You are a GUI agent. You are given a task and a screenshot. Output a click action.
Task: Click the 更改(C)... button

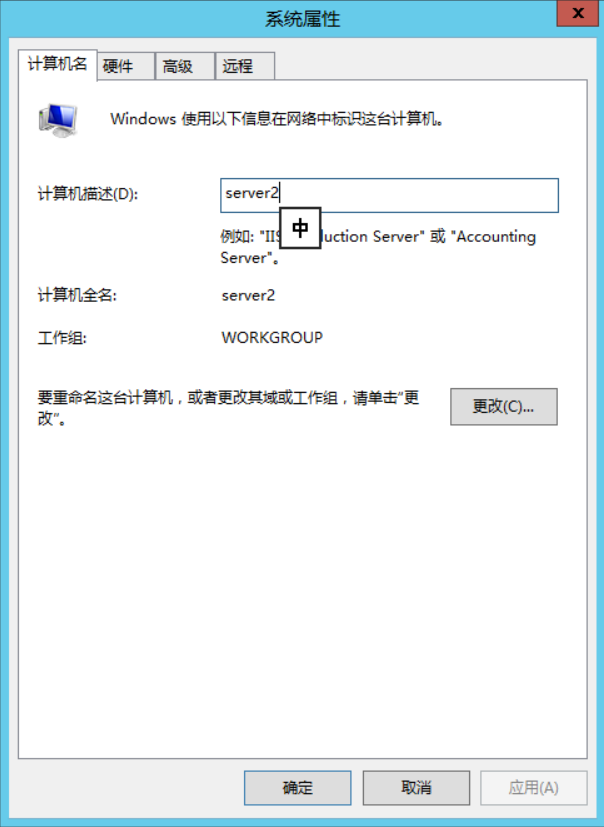[x=504, y=407]
